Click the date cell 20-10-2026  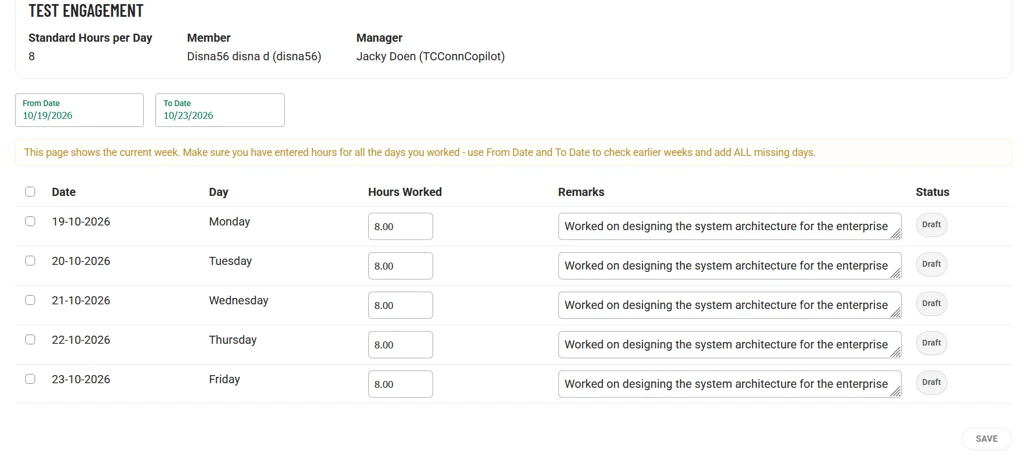tap(81, 261)
